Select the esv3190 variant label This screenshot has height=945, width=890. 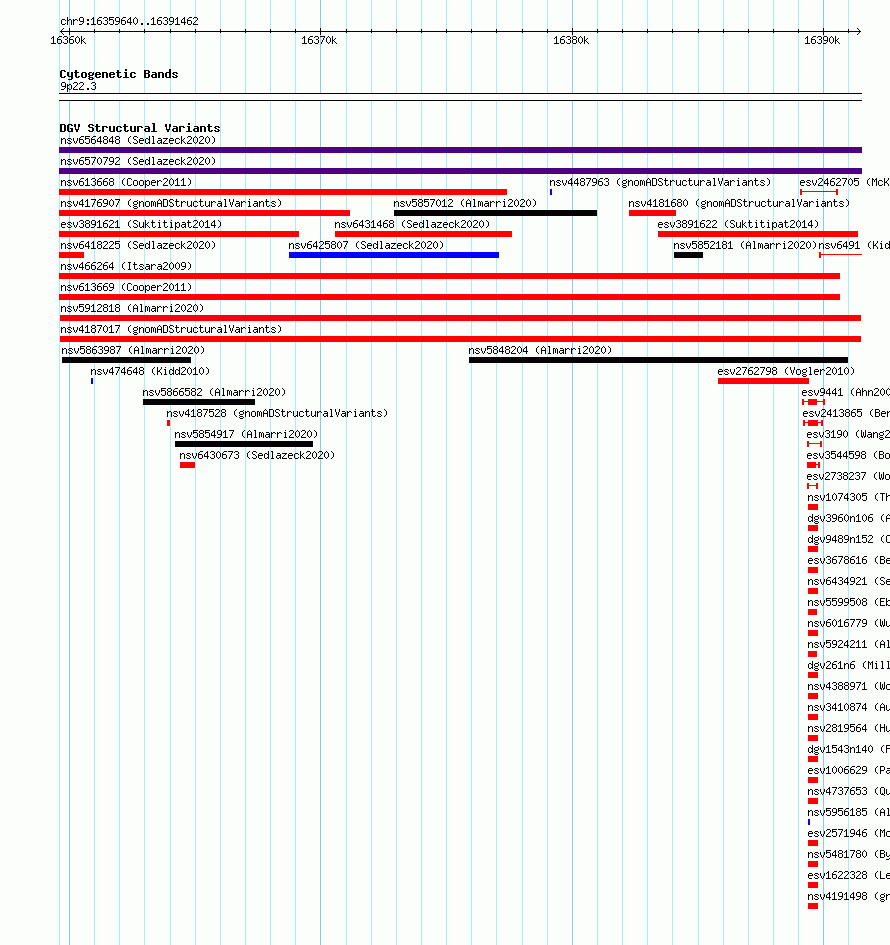coord(848,435)
